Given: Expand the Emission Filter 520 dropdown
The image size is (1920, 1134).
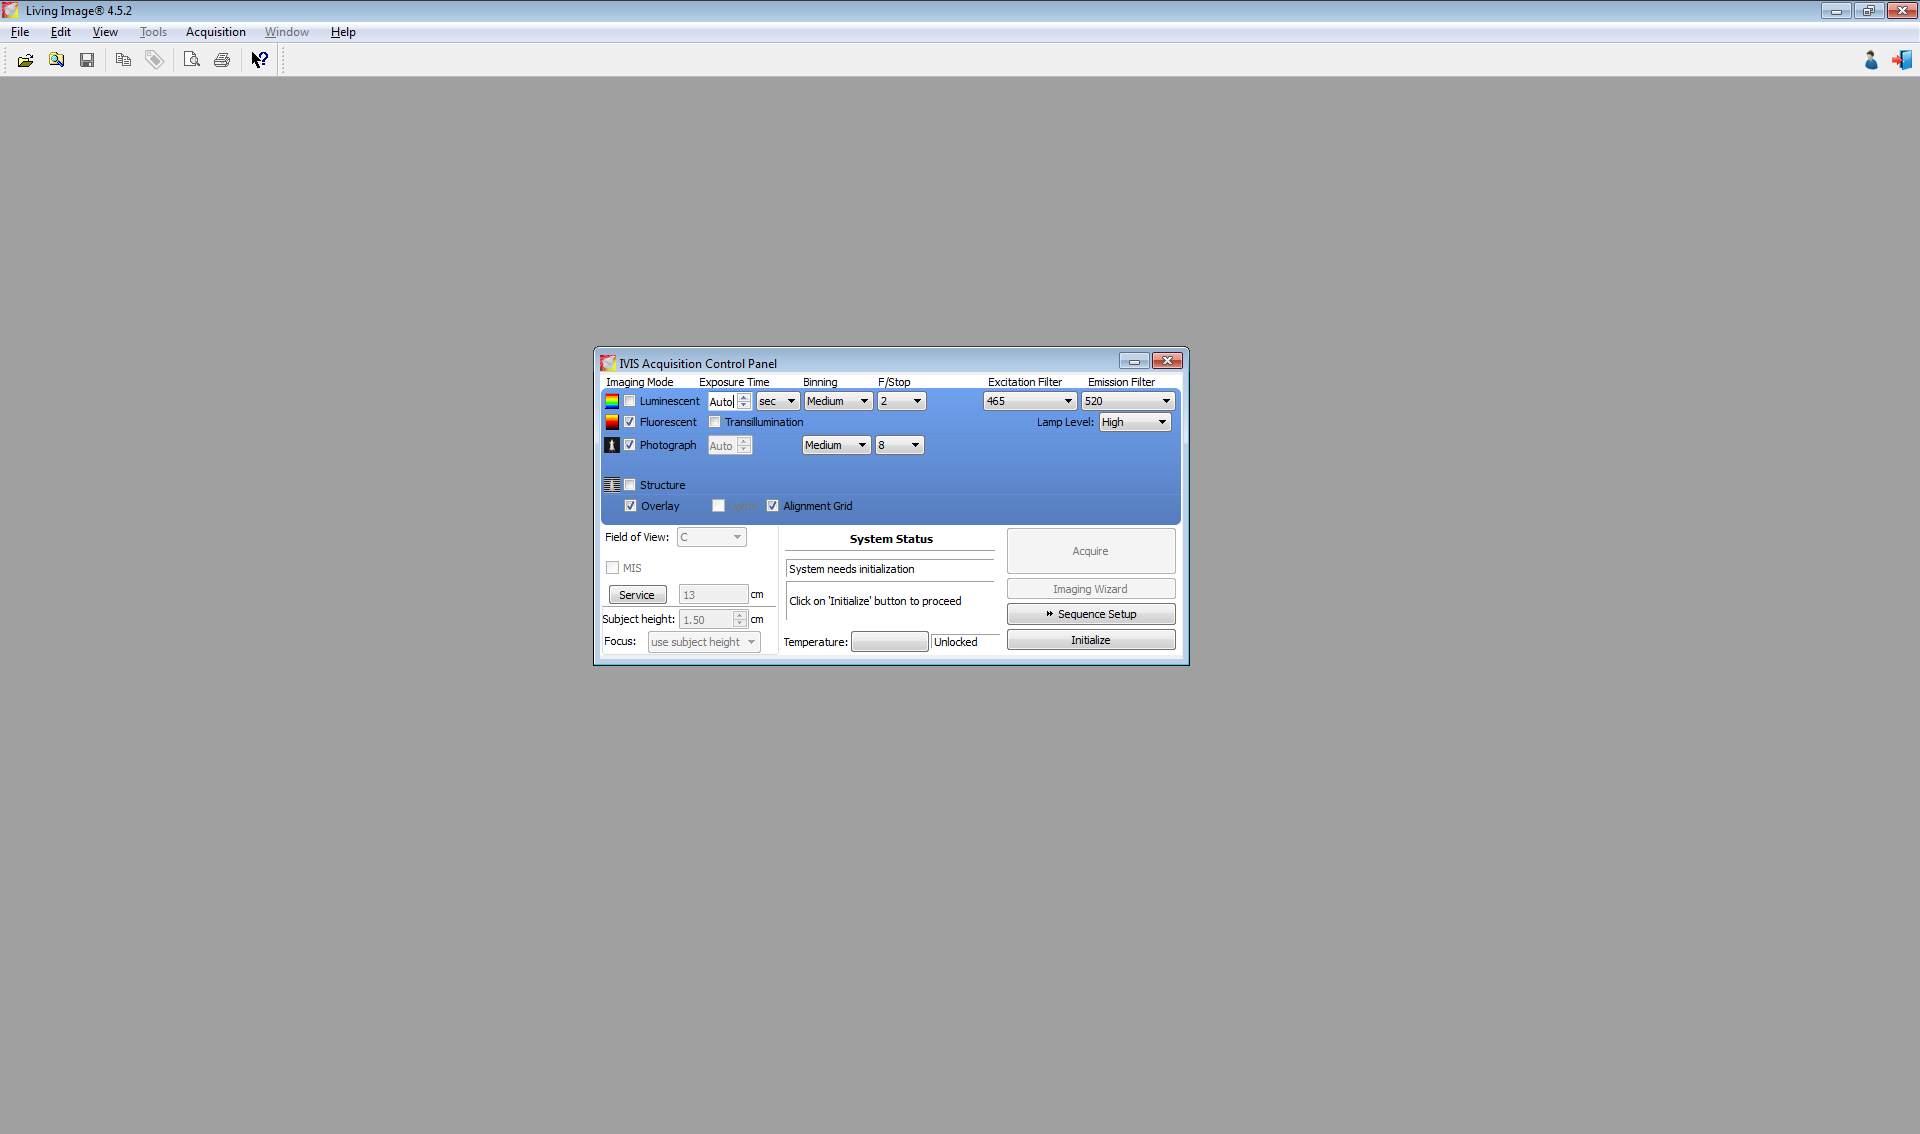Looking at the screenshot, I should pyautogui.click(x=1127, y=401).
